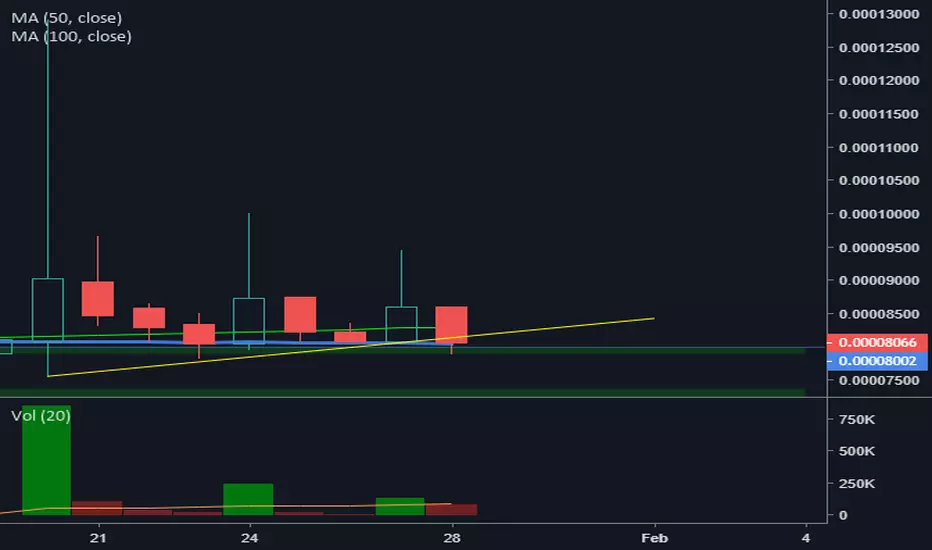Click the 0.00011500 price axis label
Viewport: 932px width, 550px height.
(879, 114)
